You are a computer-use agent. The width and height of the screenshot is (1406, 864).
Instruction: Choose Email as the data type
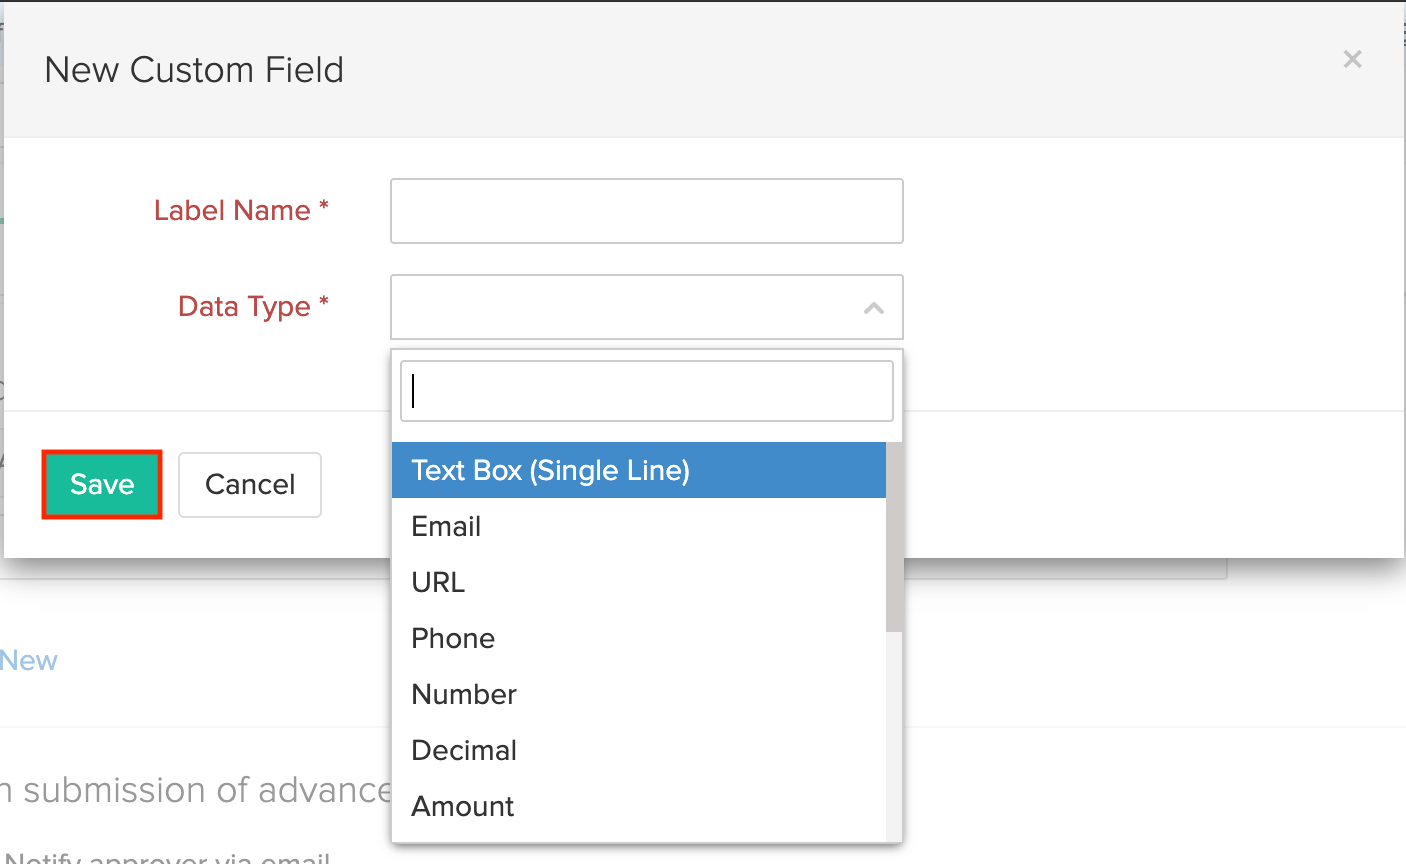tap(446, 526)
